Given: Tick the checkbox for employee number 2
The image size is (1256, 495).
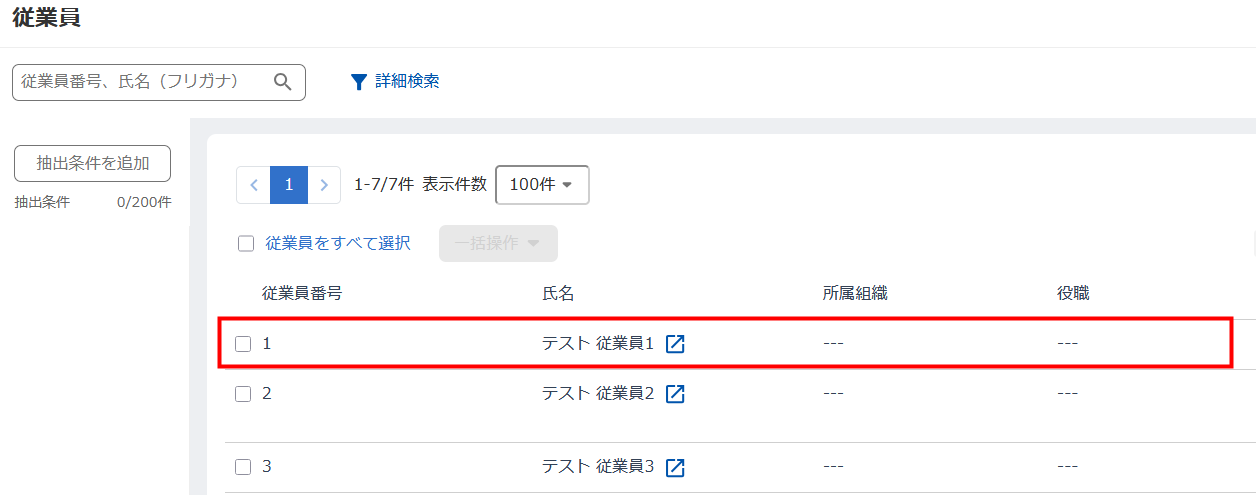Looking at the screenshot, I should coord(243,394).
